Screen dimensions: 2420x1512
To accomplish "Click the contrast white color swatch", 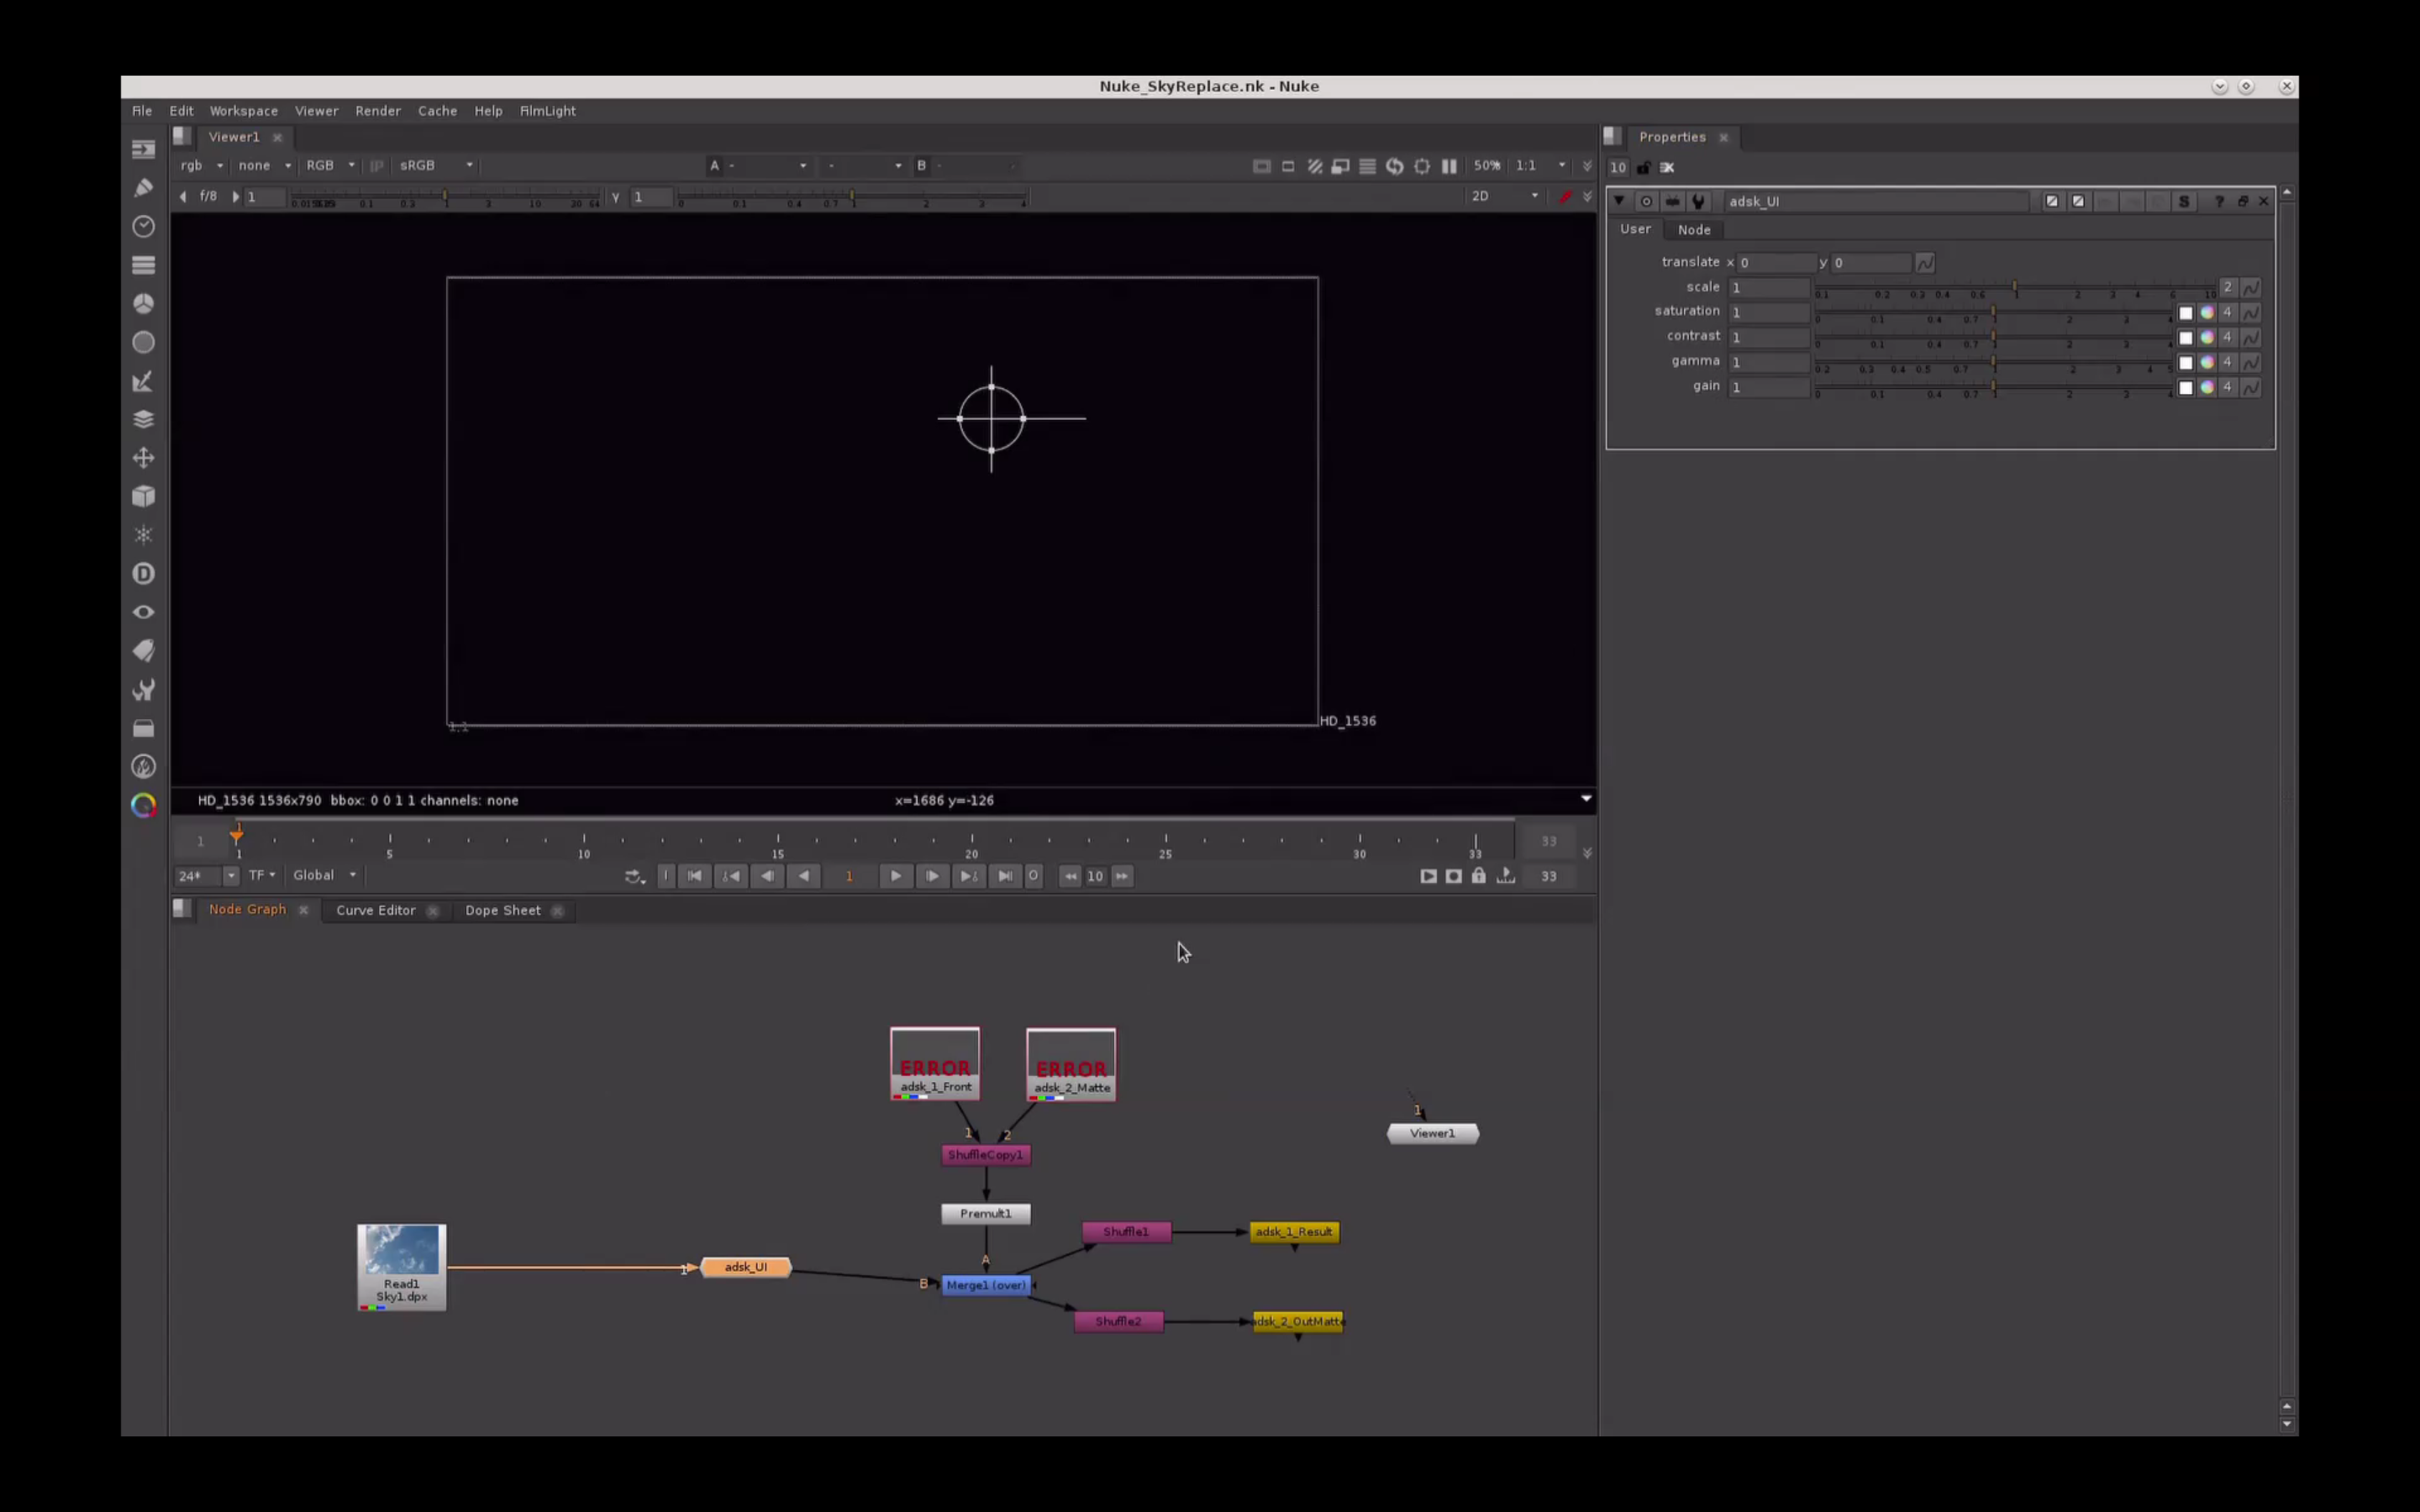I will tap(2186, 338).
